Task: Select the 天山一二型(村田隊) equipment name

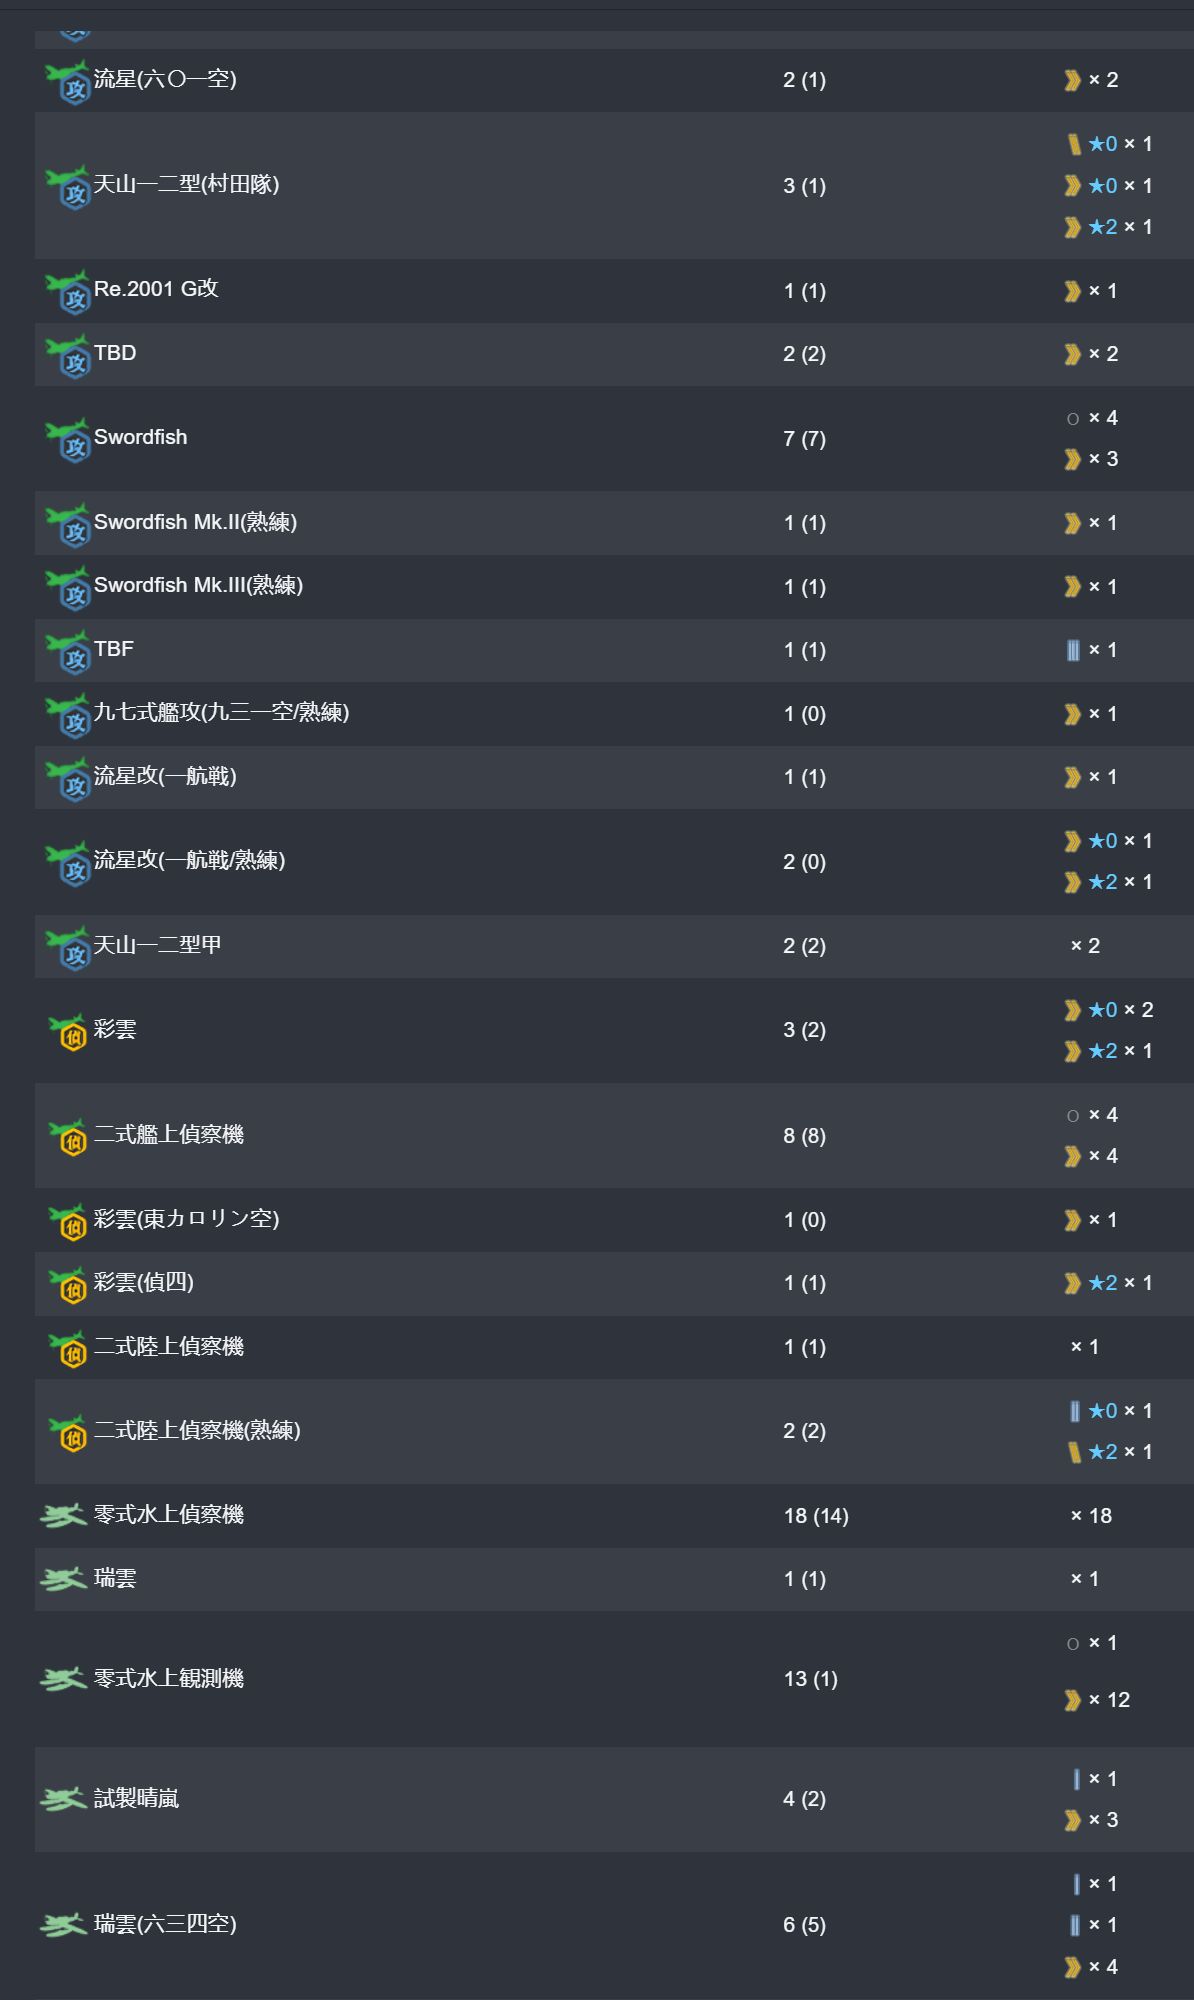Action: [186, 184]
